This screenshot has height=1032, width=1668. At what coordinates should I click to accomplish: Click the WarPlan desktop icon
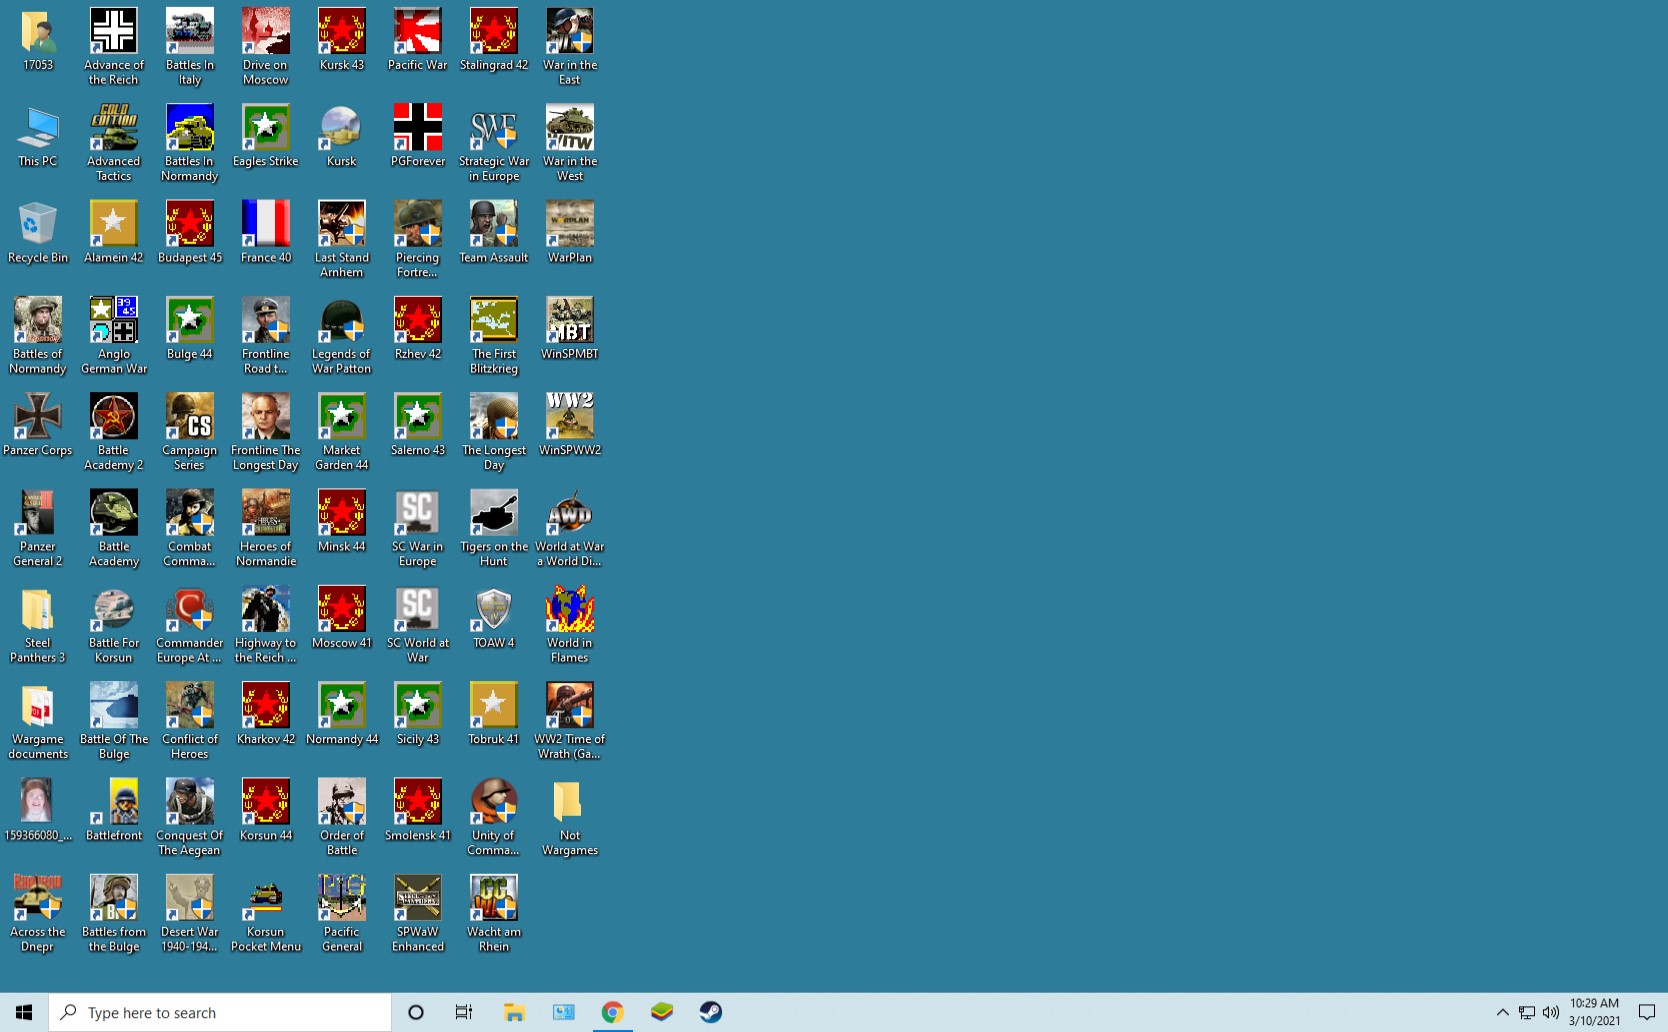(570, 224)
